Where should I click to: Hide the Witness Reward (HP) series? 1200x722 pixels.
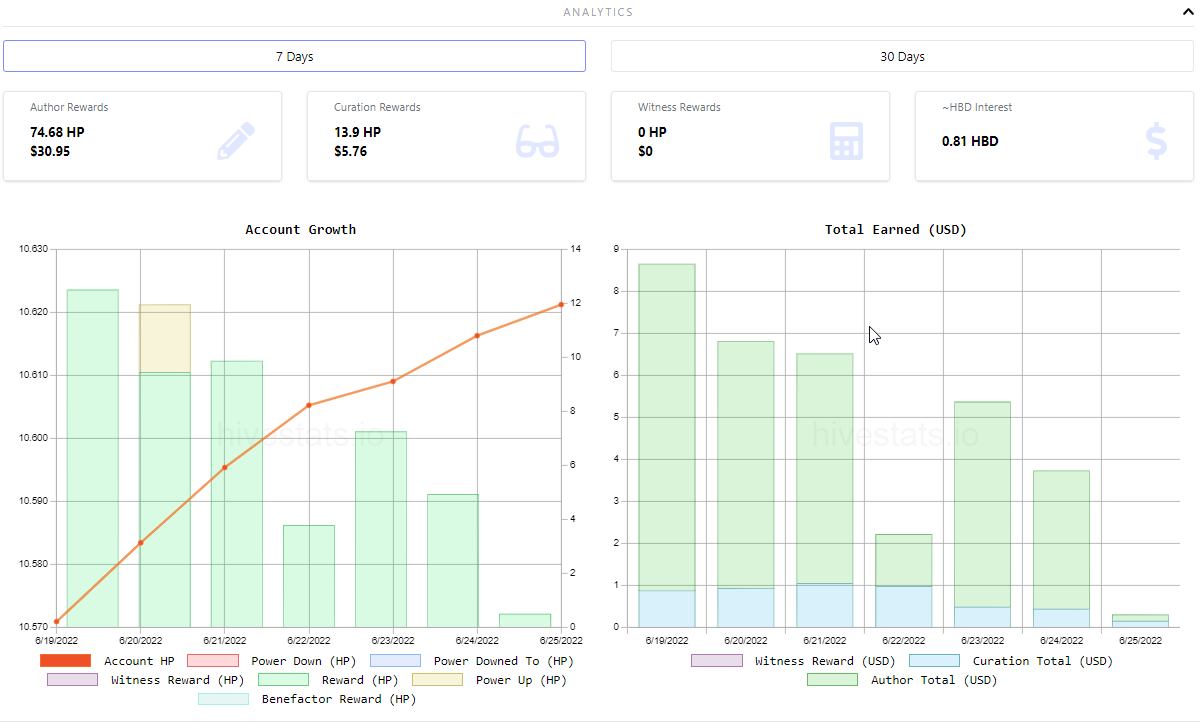click(146, 680)
